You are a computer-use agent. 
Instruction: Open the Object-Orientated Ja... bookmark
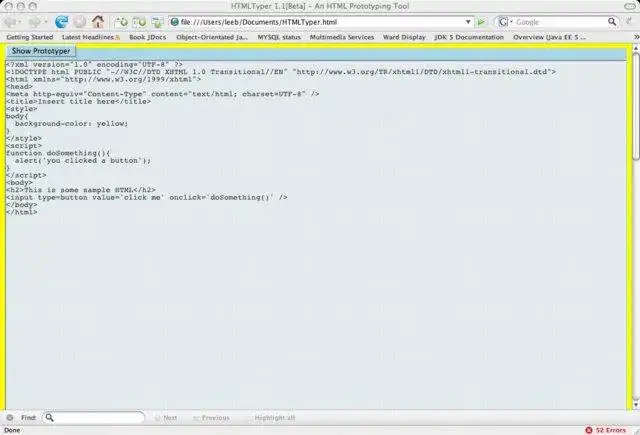[212, 37]
